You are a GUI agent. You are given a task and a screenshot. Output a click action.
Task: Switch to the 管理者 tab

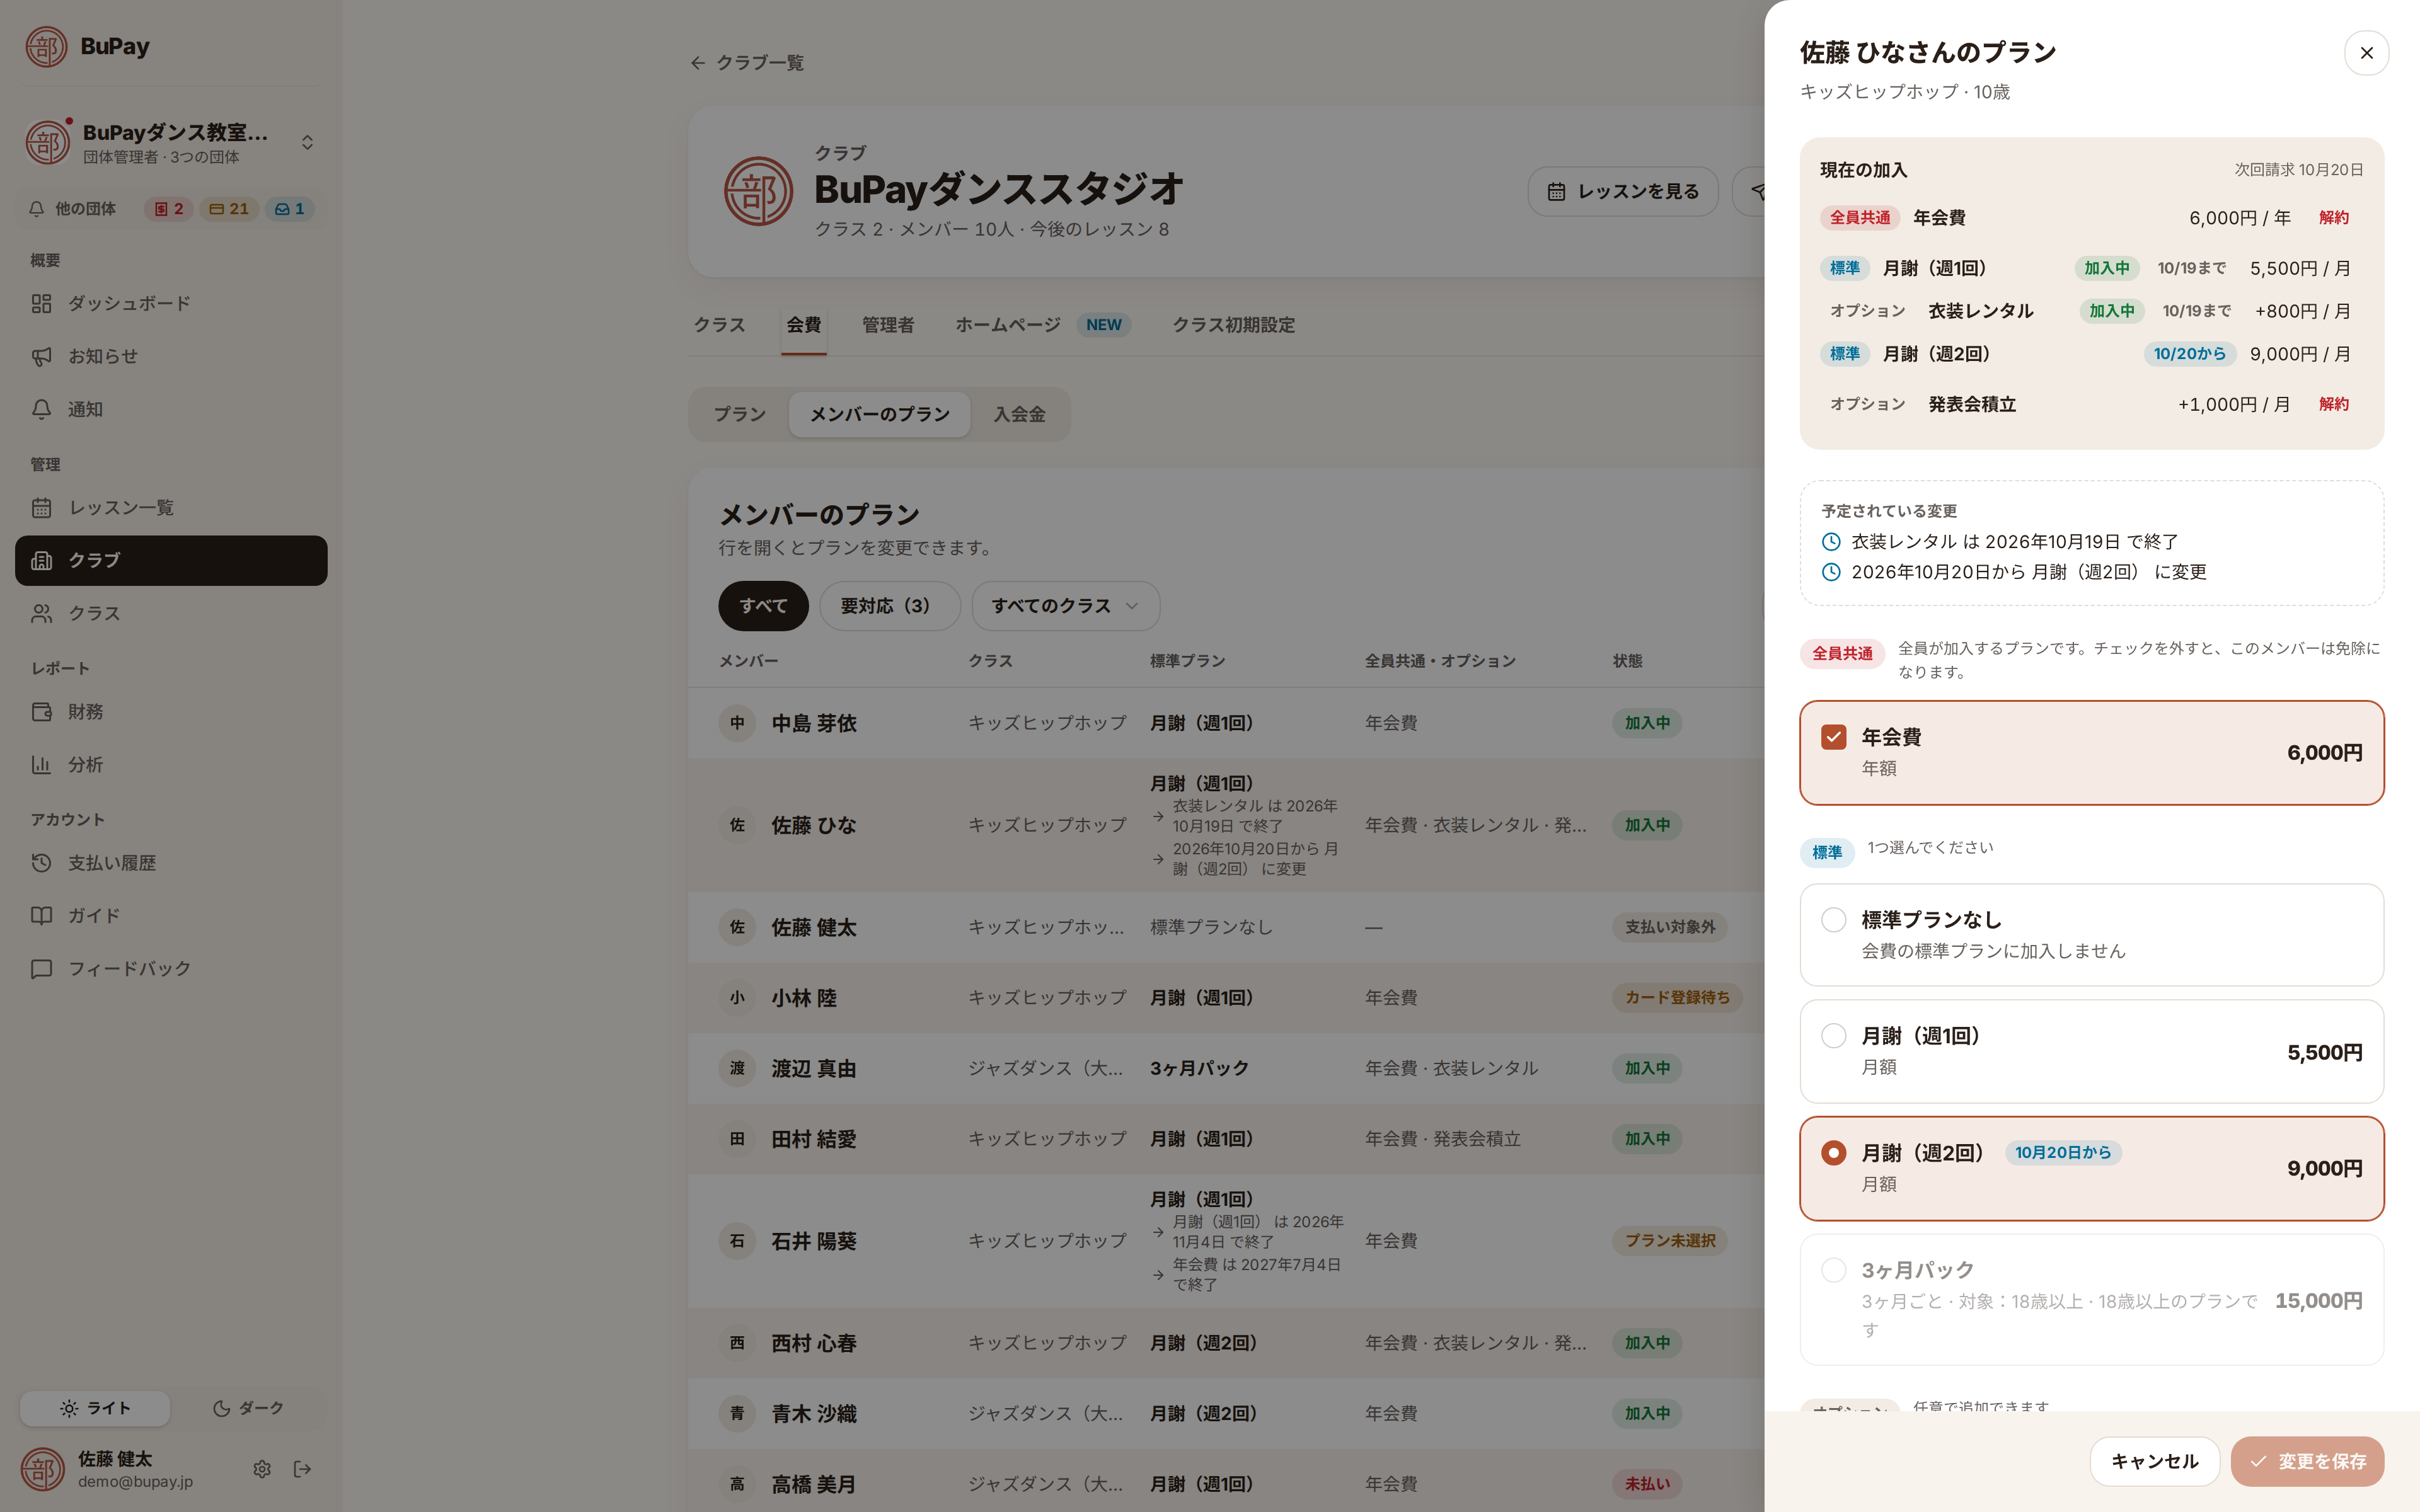click(888, 325)
